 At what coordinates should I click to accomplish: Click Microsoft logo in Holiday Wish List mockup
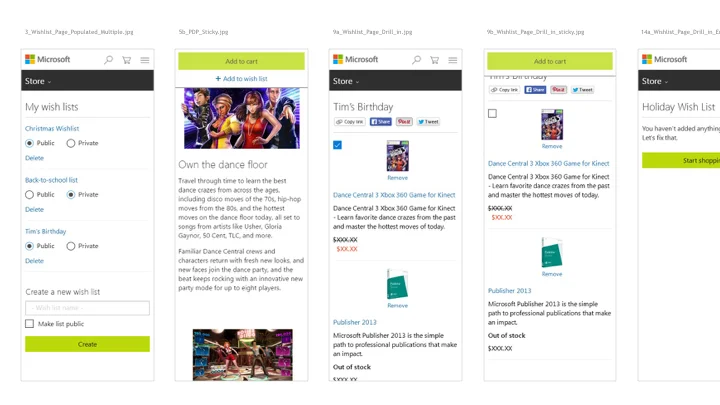click(x=664, y=59)
